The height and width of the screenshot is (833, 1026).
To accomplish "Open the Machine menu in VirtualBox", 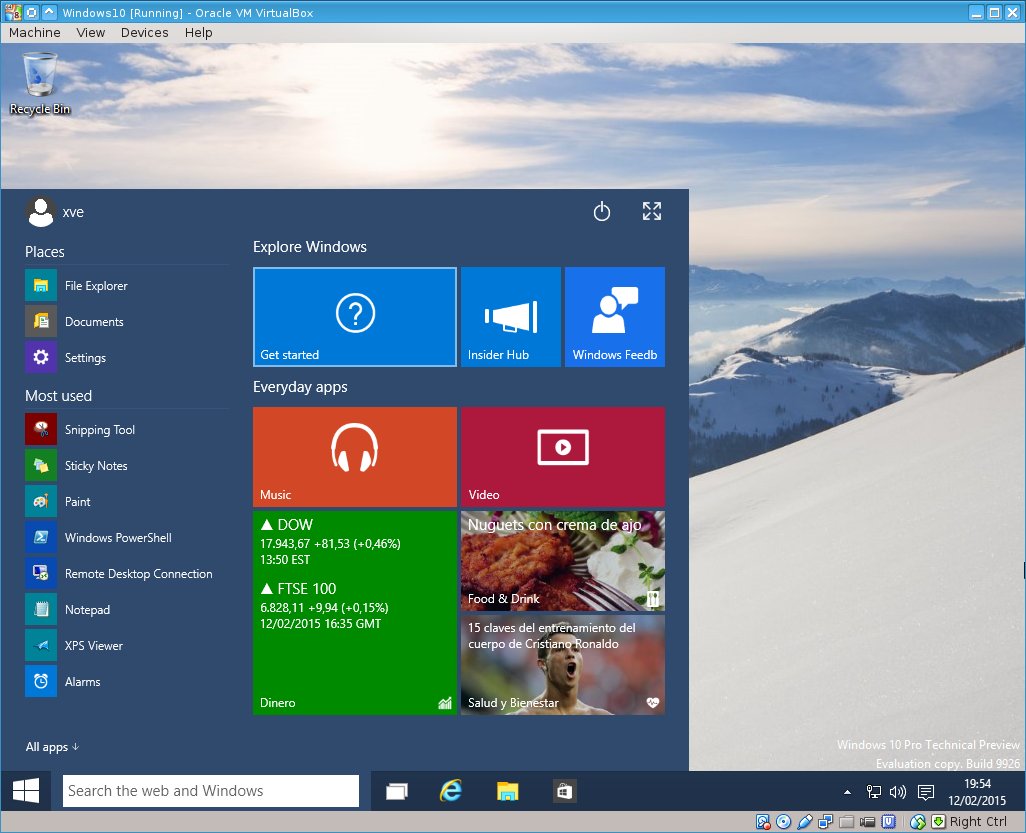I will click(x=35, y=33).
